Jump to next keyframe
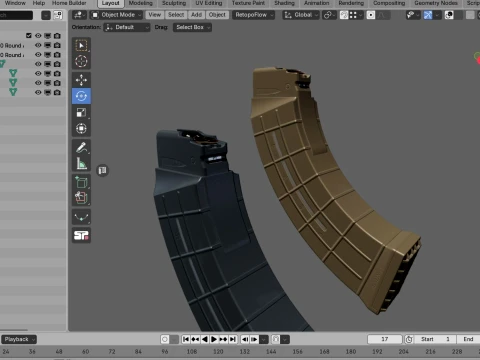This screenshot has height=360, width=480. (x=223, y=339)
